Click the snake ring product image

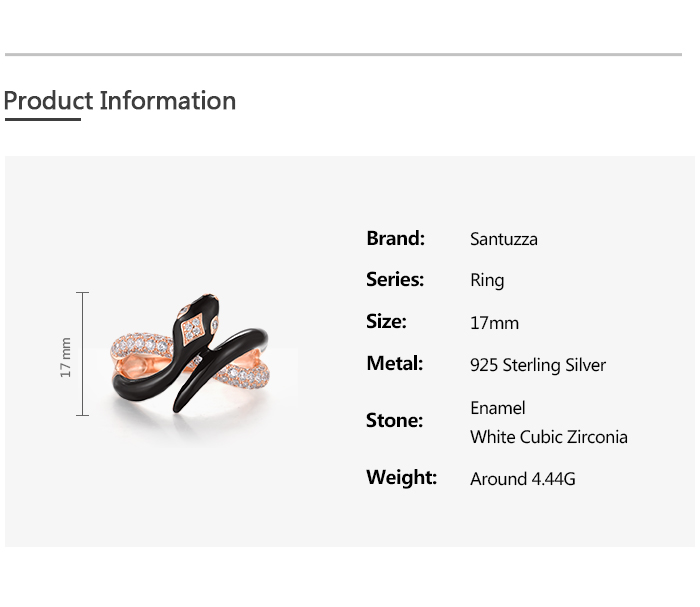pyautogui.click(x=192, y=355)
